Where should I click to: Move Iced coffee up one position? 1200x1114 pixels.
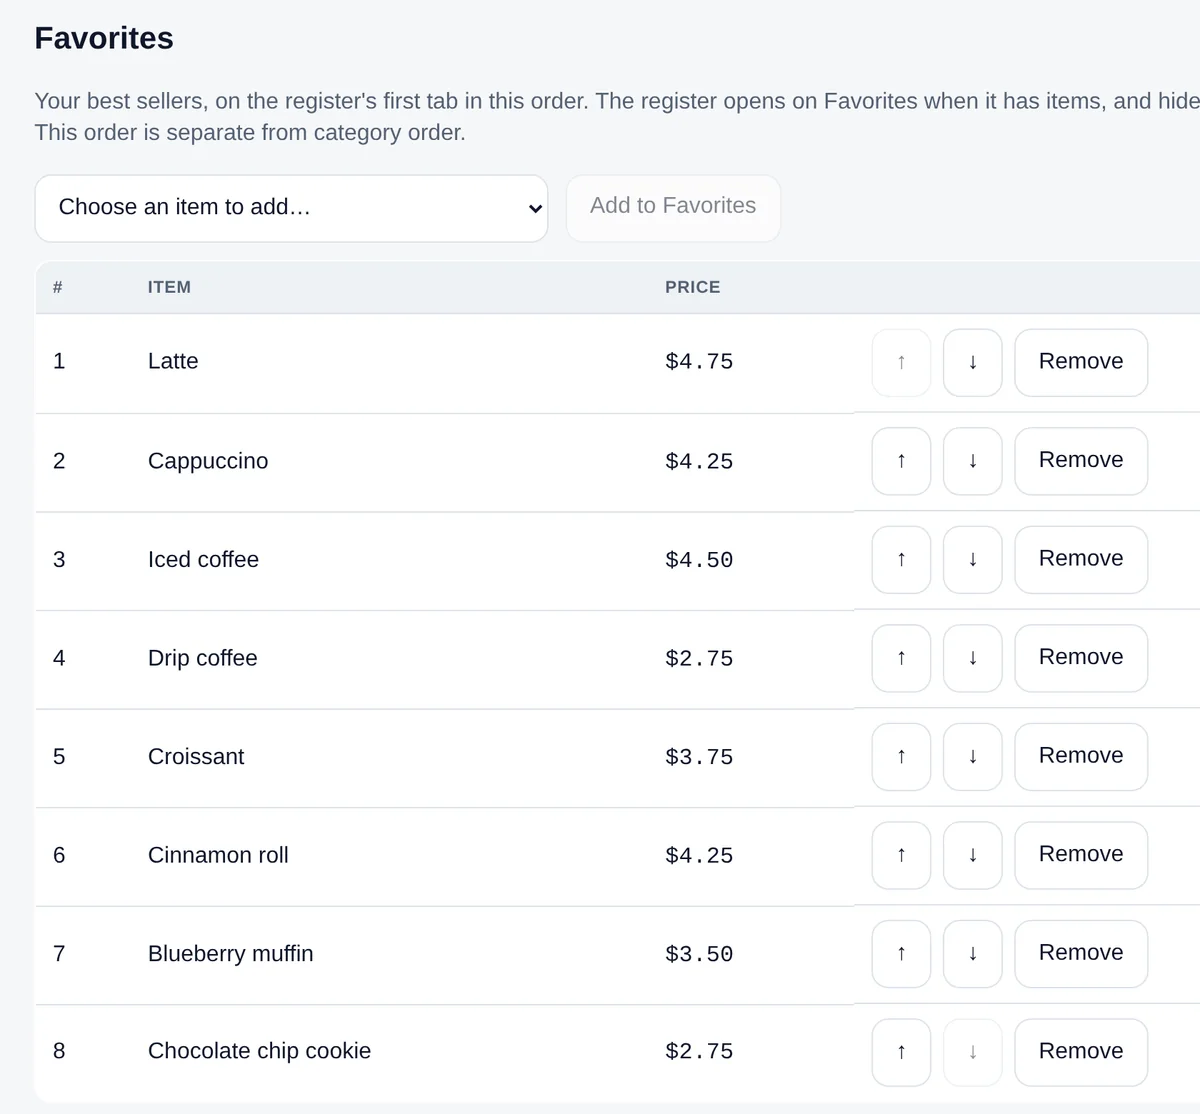901,559
